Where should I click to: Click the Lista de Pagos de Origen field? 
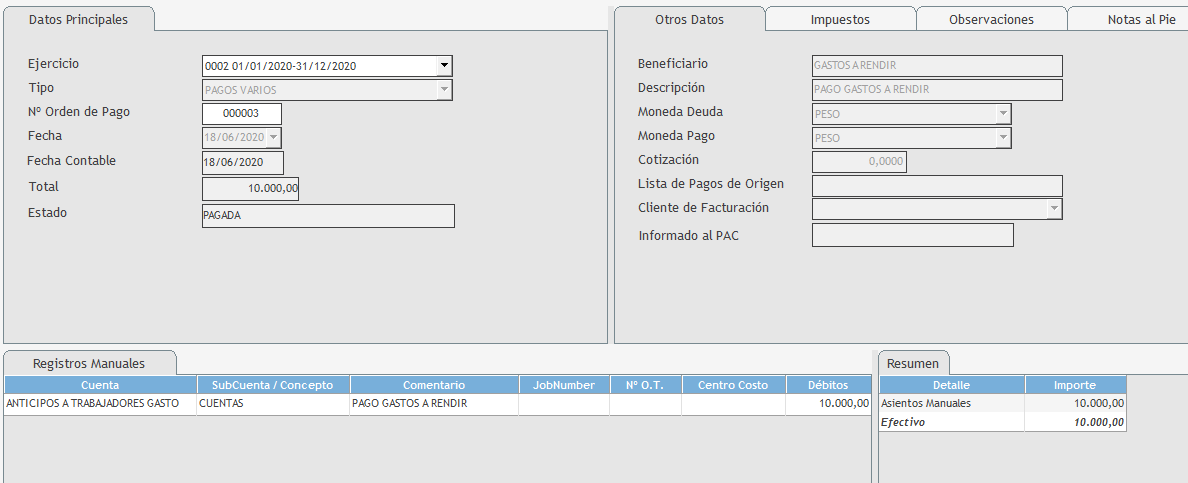point(936,186)
